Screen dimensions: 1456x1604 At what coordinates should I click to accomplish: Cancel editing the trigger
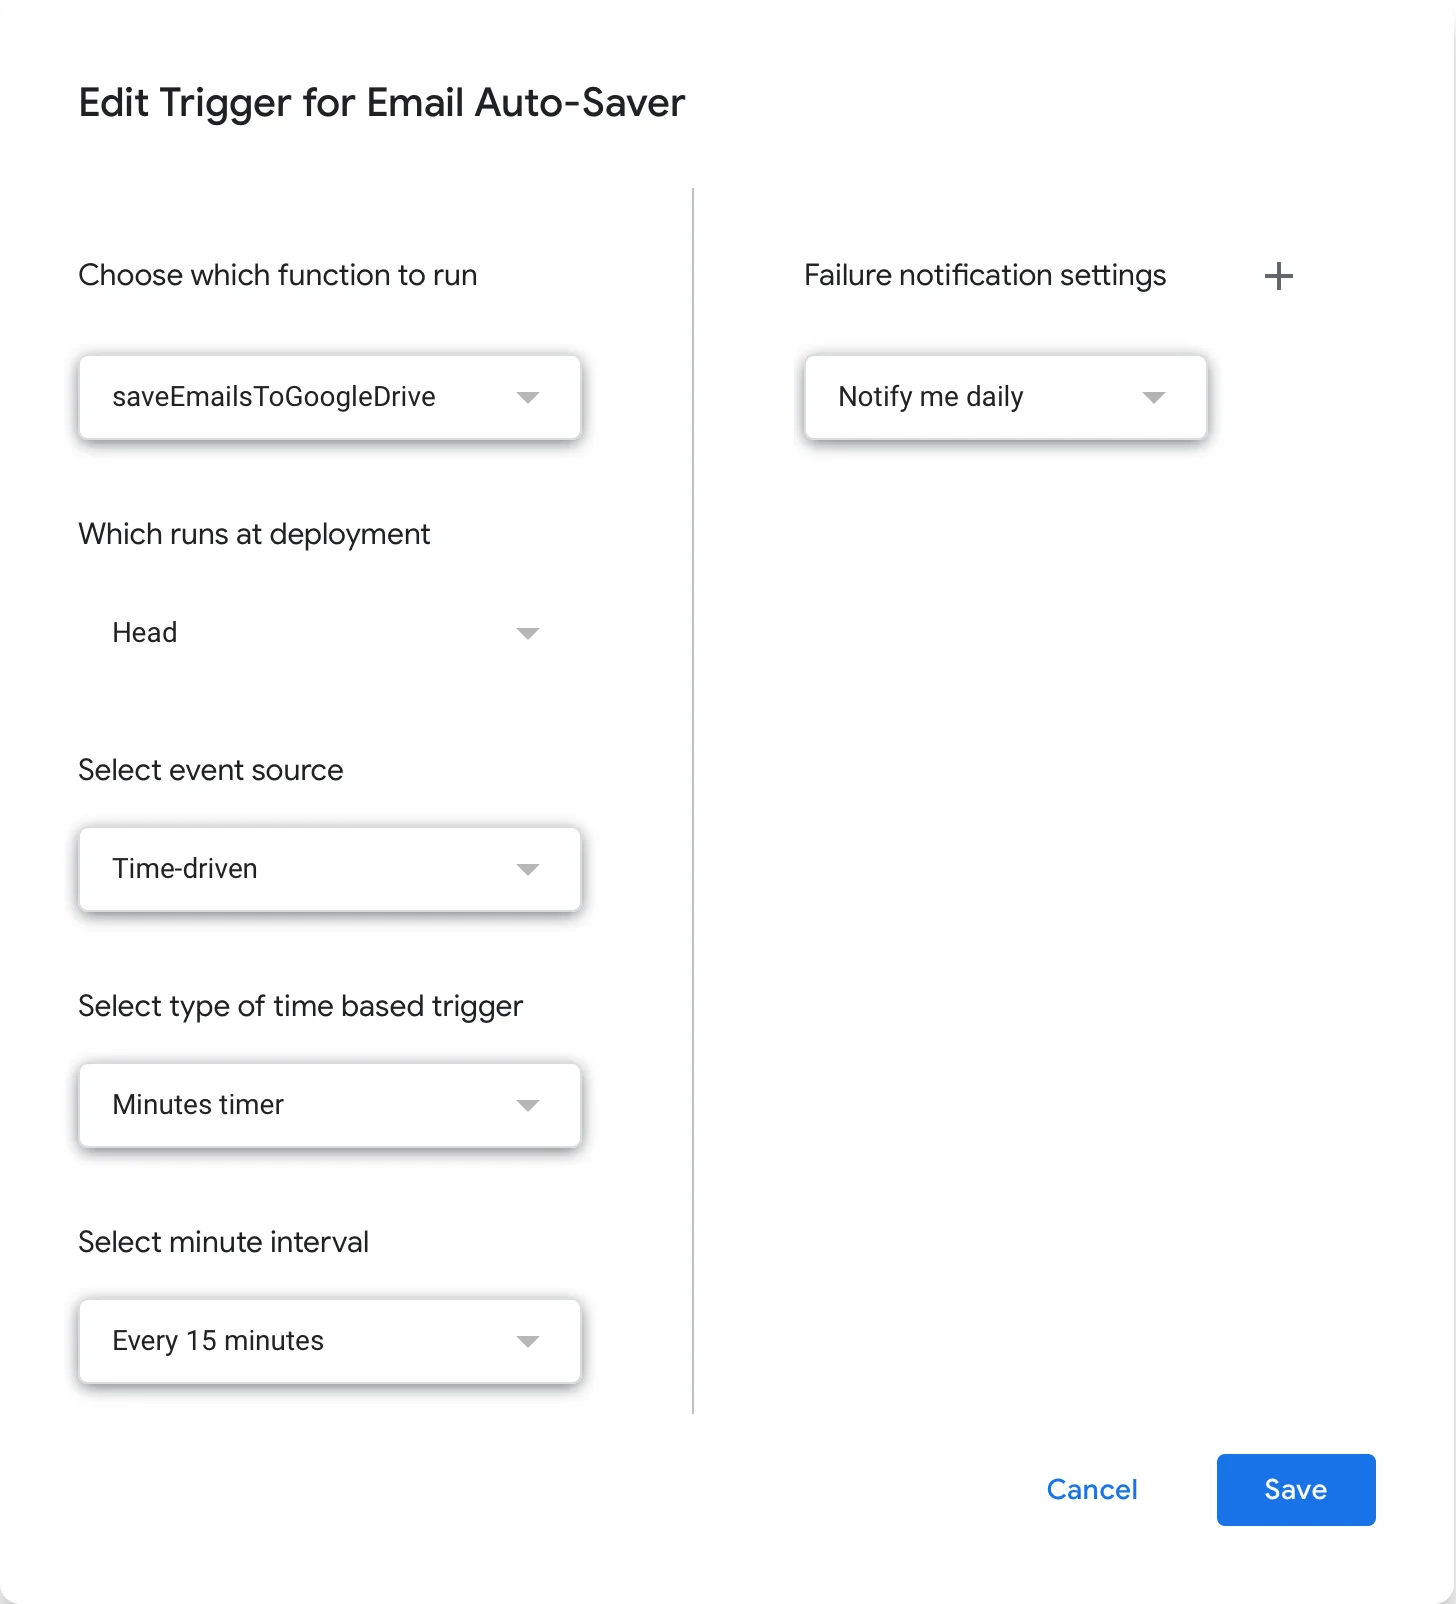1092,1490
